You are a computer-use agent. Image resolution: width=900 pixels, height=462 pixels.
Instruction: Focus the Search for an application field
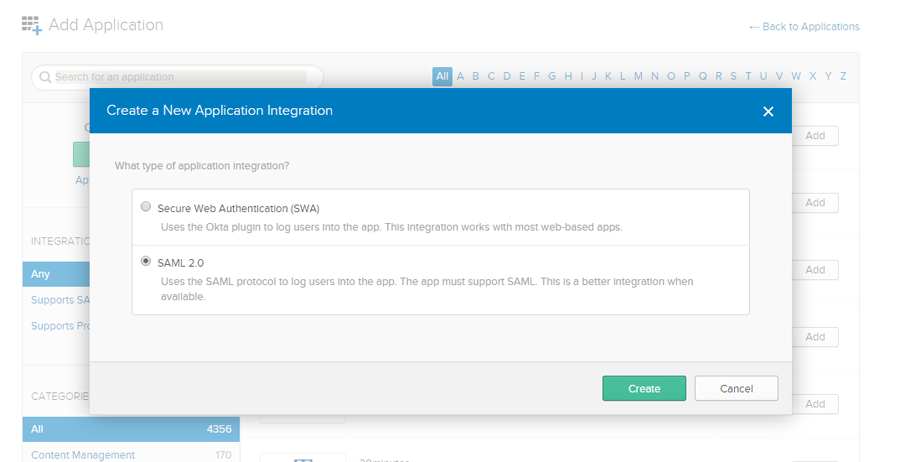[x=178, y=77]
